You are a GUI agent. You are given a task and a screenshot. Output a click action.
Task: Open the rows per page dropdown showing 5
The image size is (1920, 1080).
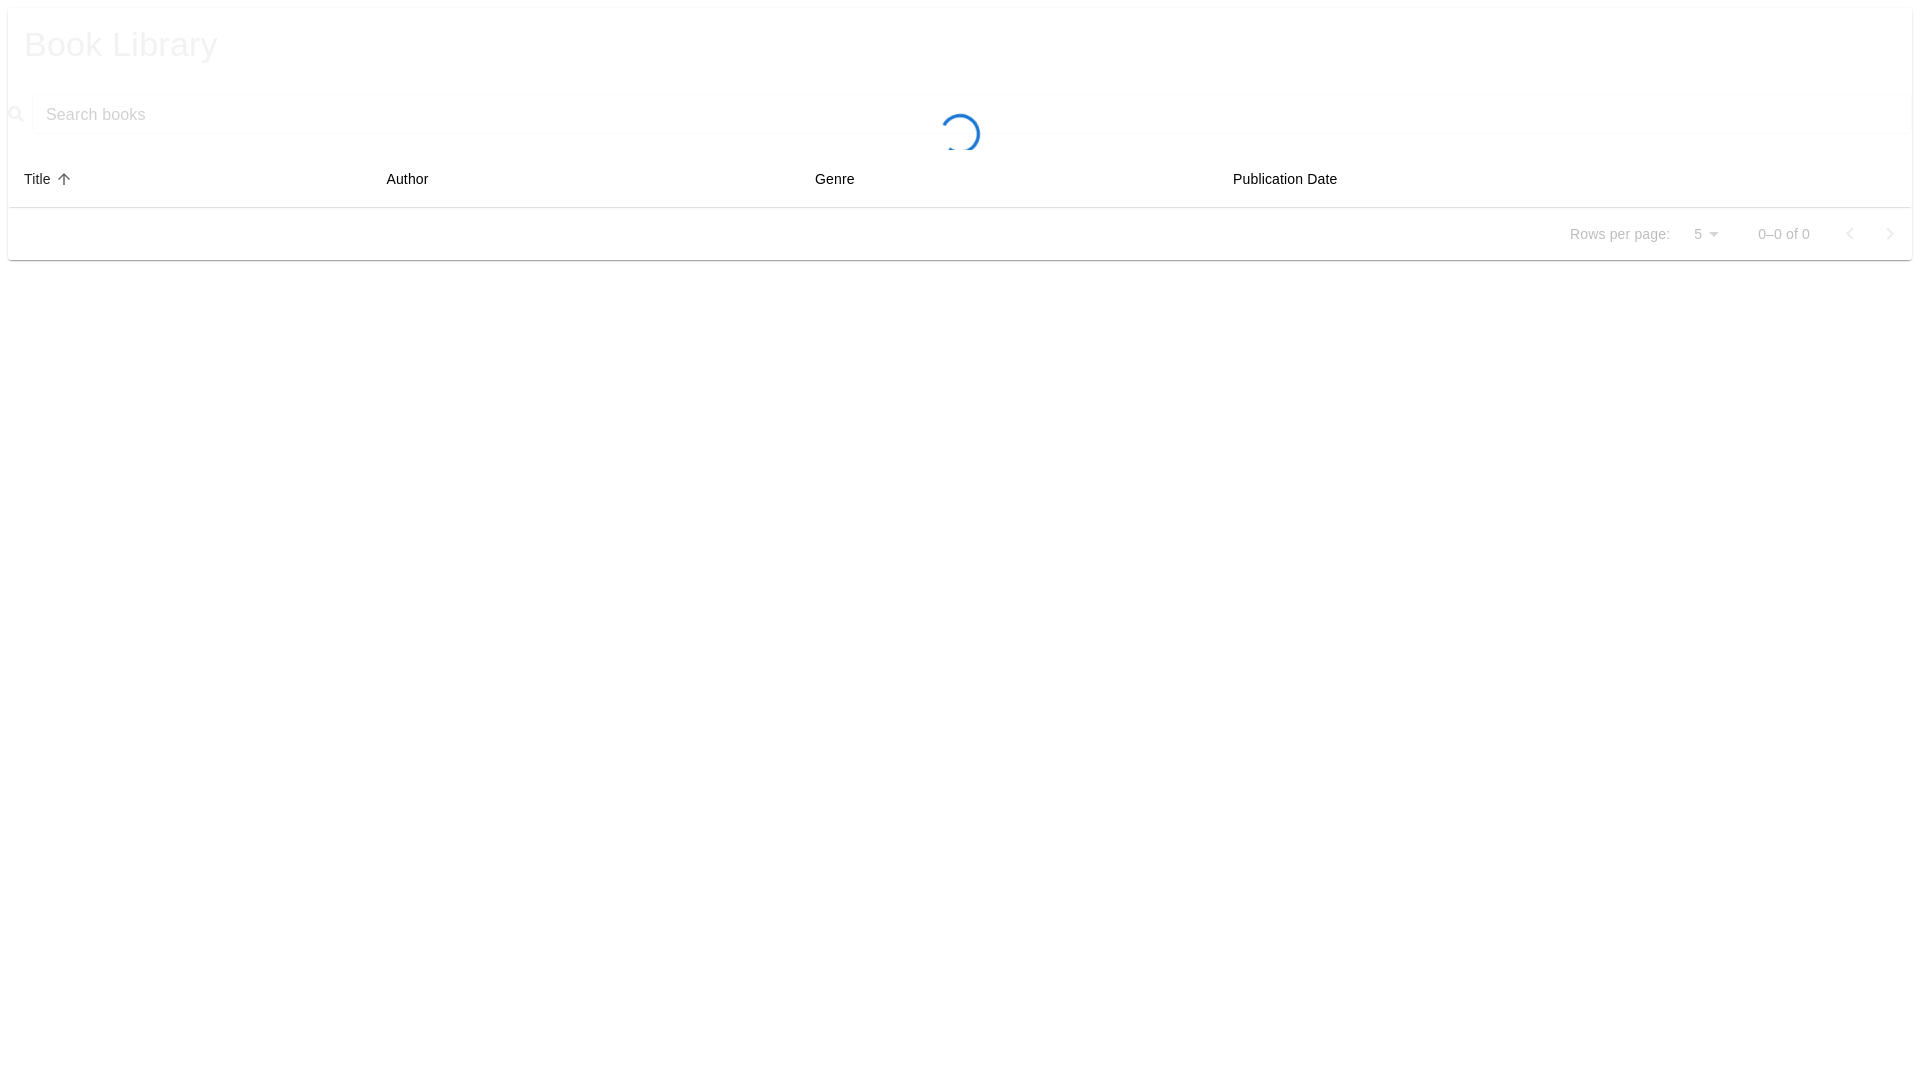(x=1699, y=234)
